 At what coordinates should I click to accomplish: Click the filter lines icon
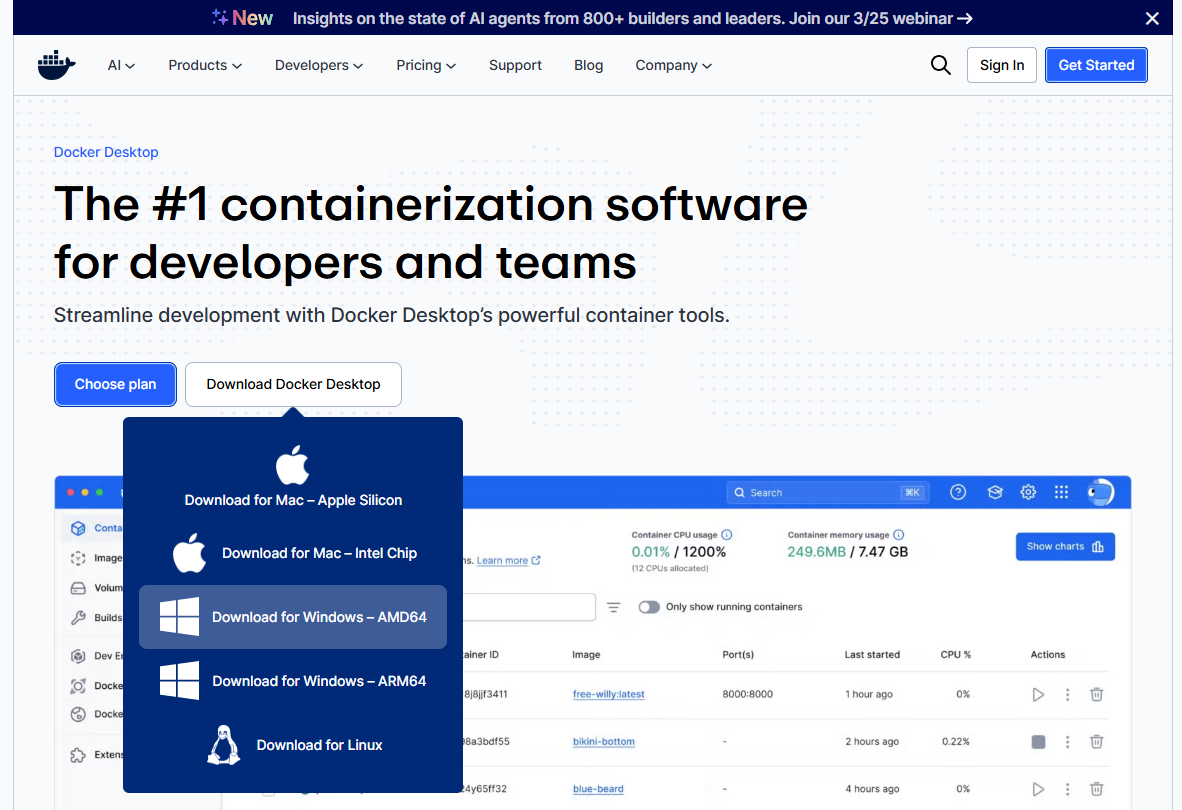click(x=614, y=607)
